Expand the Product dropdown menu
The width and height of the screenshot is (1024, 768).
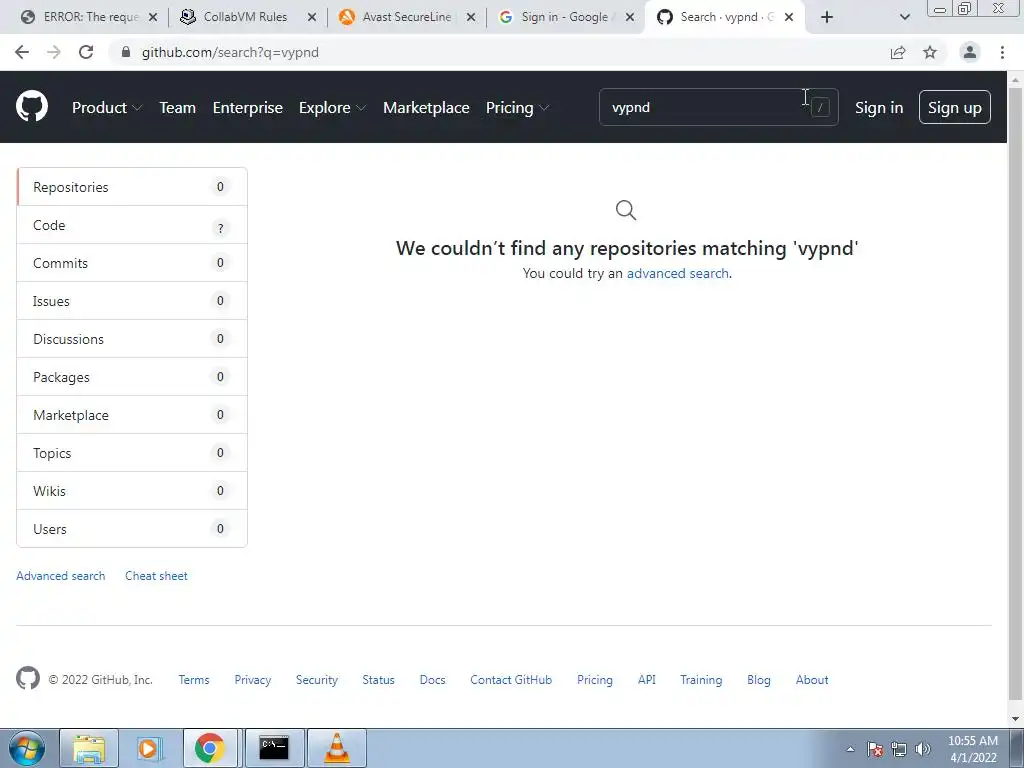point(106,108)
